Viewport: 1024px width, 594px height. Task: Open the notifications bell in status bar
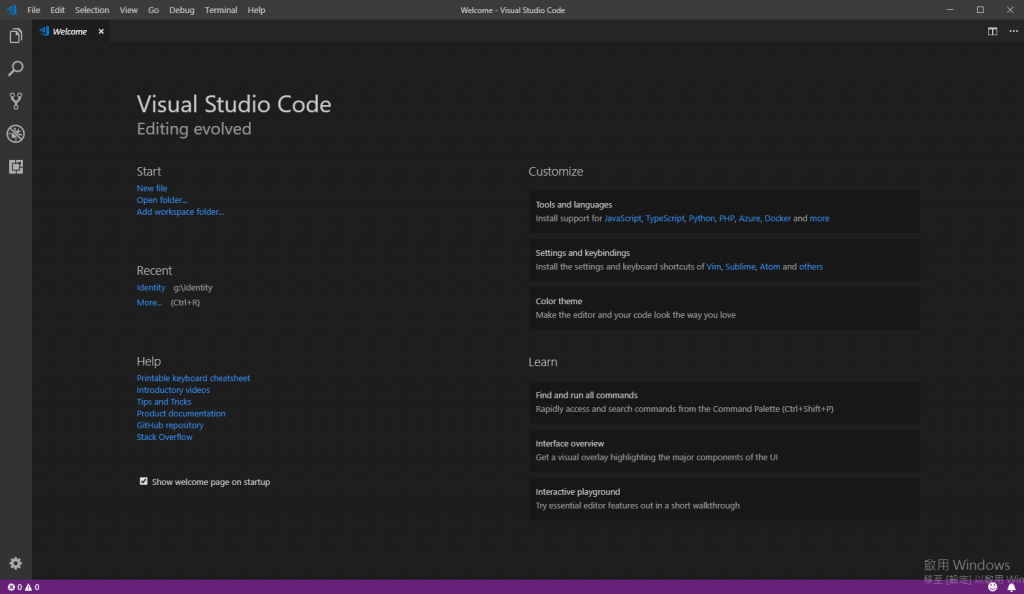tap(1011, 587)
